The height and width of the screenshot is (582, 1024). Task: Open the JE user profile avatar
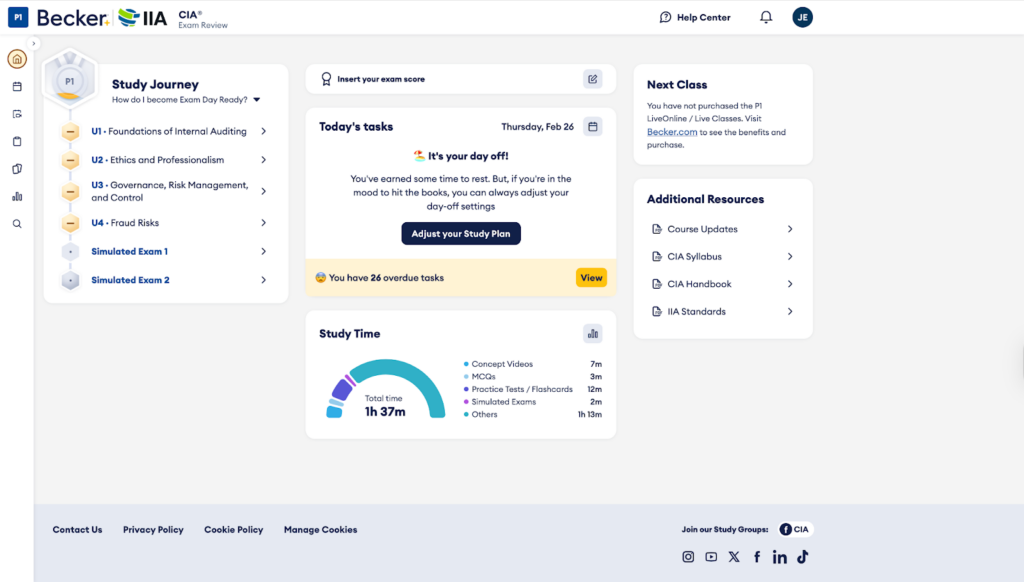coord(803,17)
